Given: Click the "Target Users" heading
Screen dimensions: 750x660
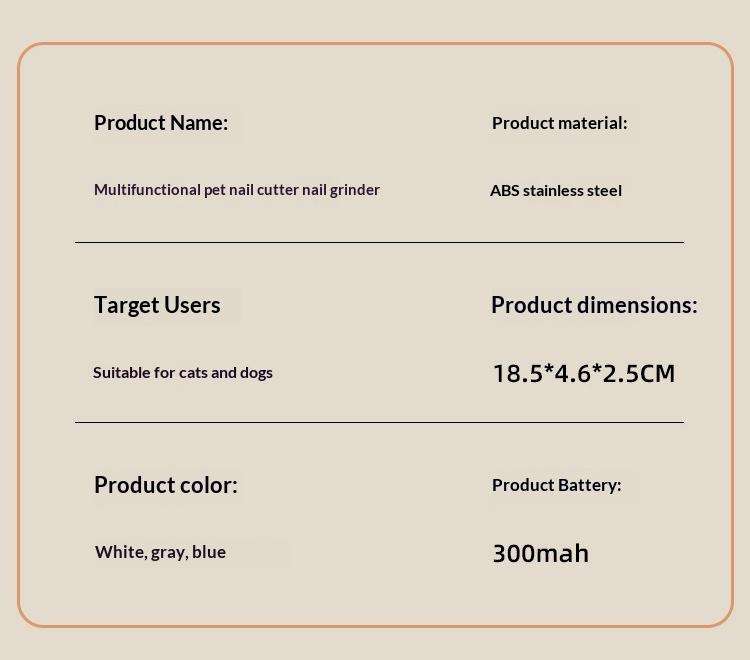Looking at the screenshot, I should (157, 305).
